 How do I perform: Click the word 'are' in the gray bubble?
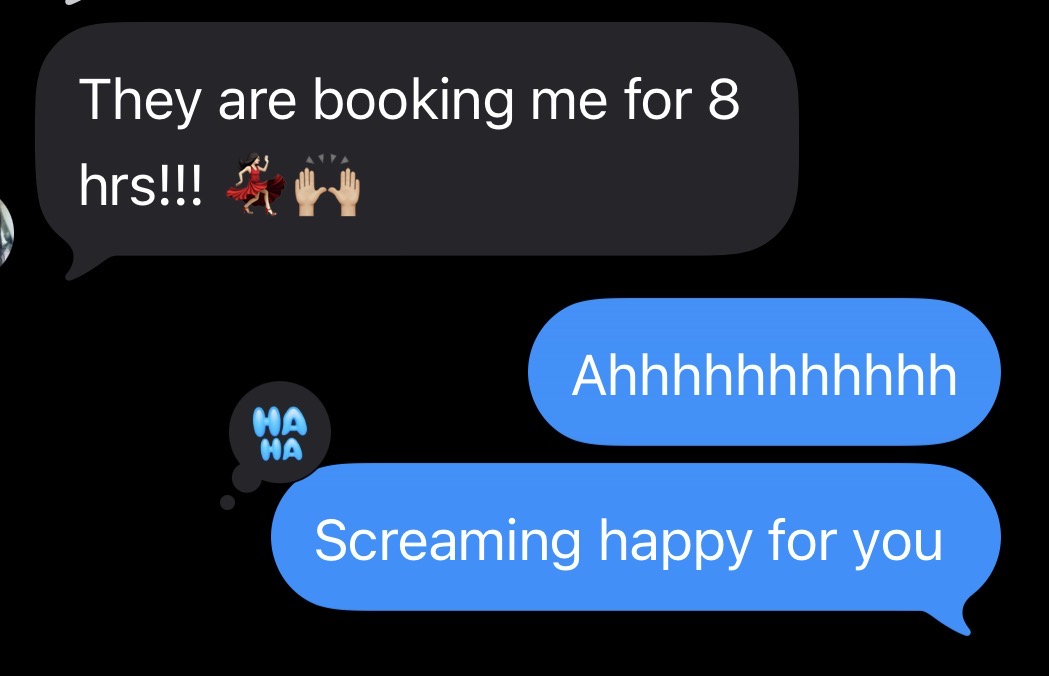click(x=257, y=103)
